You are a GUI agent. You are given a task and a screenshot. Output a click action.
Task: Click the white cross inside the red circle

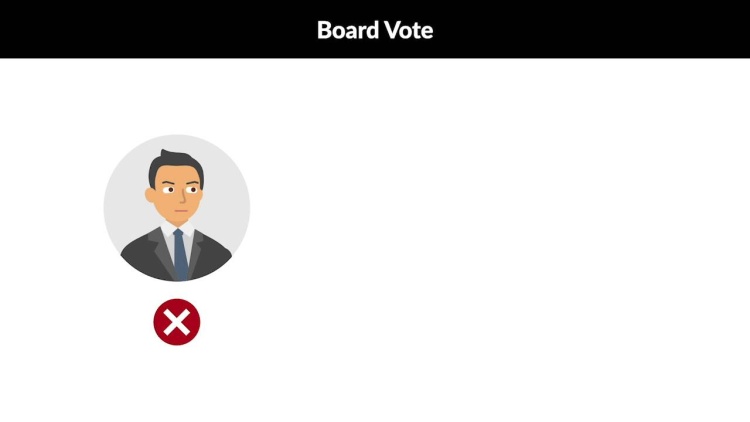click(x=176, y=322)
